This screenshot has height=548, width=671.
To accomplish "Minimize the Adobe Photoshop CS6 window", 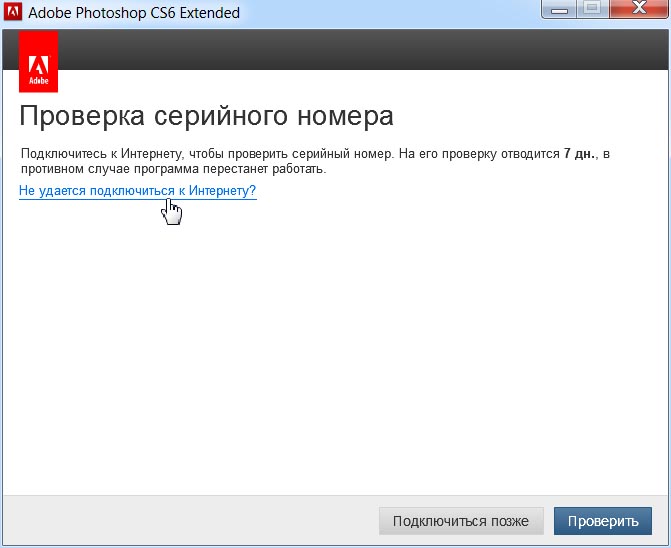I will click(x=559, y=8).
